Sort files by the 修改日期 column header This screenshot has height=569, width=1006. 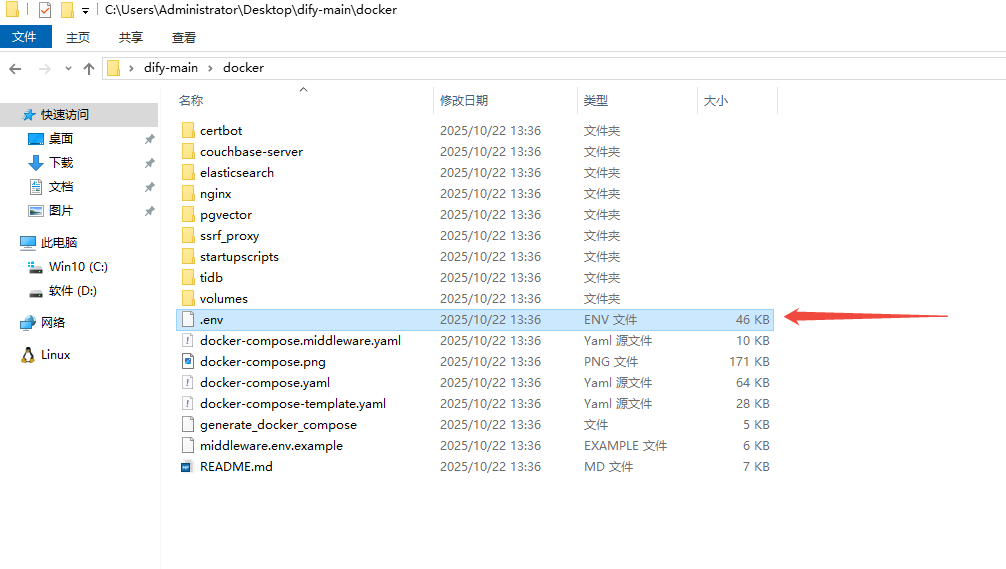pos(464,101)
